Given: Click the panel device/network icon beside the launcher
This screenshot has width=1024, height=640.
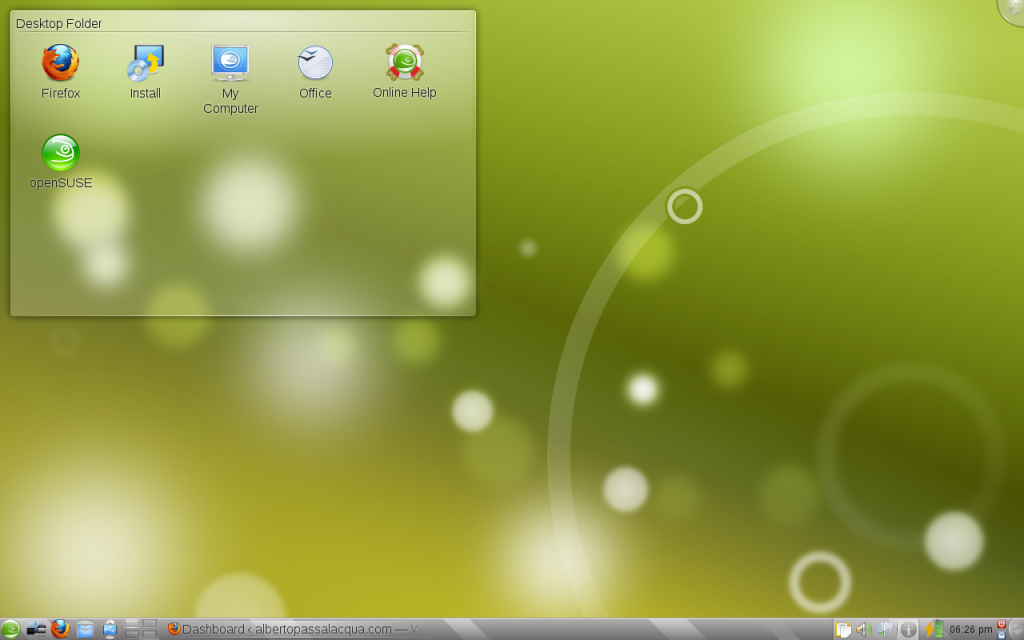Looking at the screenshot, I should click(x=36, y=630).
